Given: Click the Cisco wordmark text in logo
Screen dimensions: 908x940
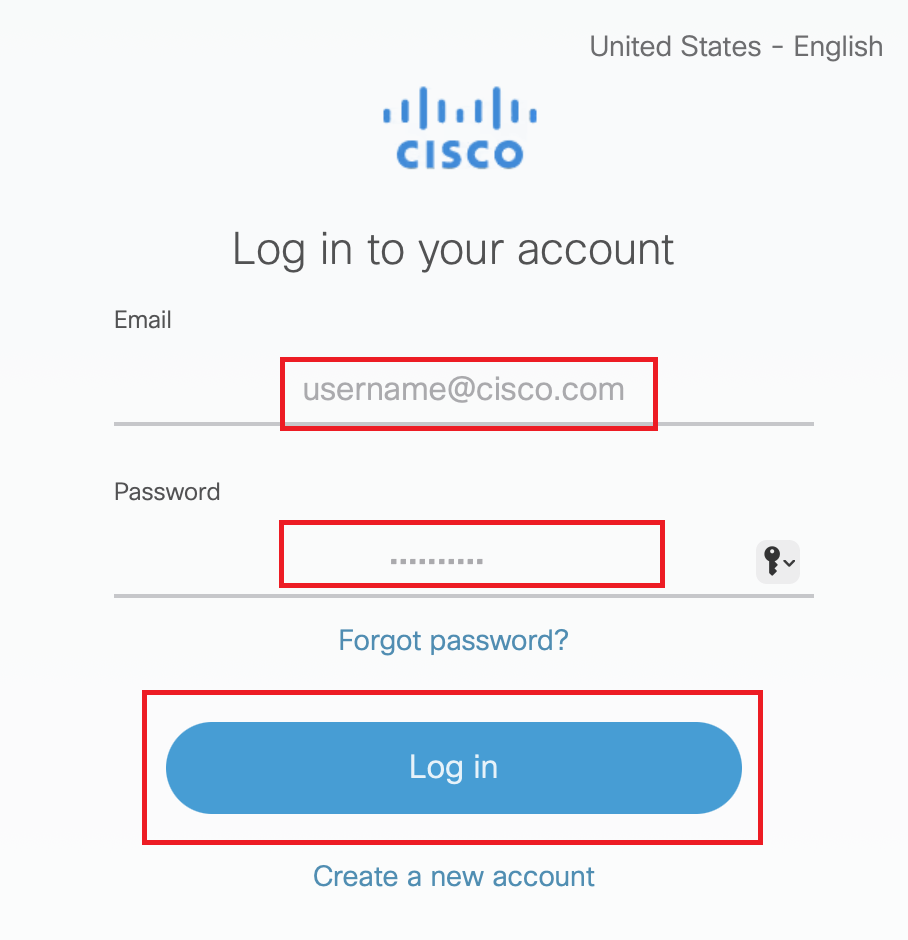Looking at the screenshot, I should tap(460, 154).
